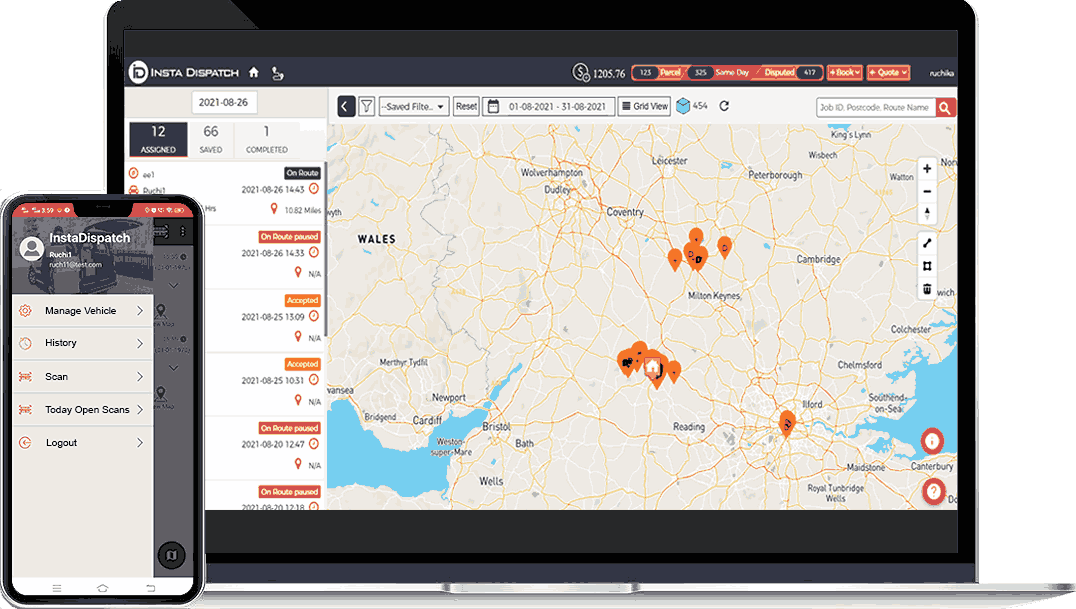
Task: Open Manage Vehicle in phone menu
Action: pos(82,311)
